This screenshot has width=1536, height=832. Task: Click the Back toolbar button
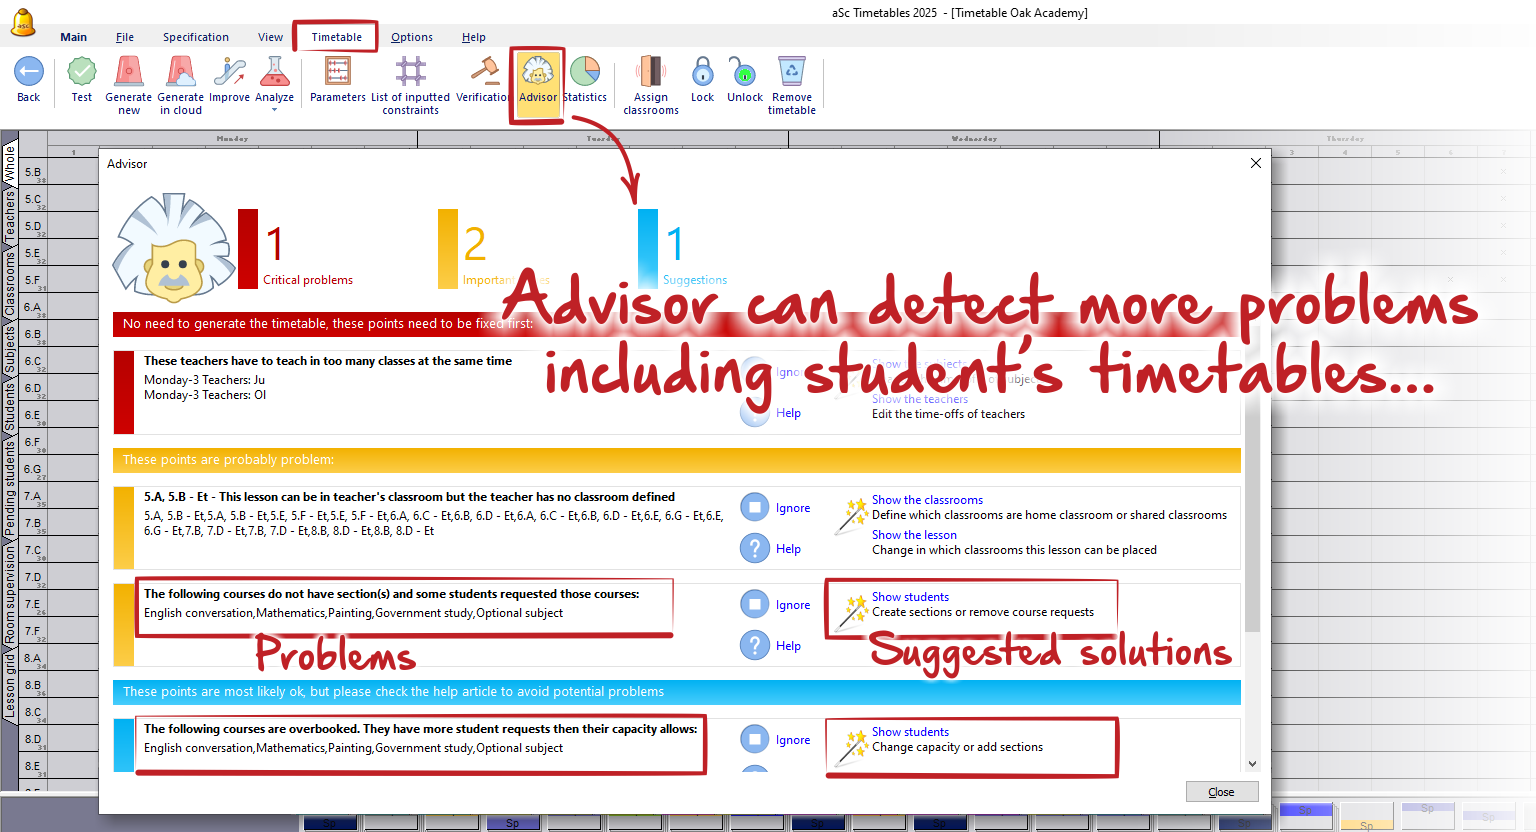[x=28, y=80]
